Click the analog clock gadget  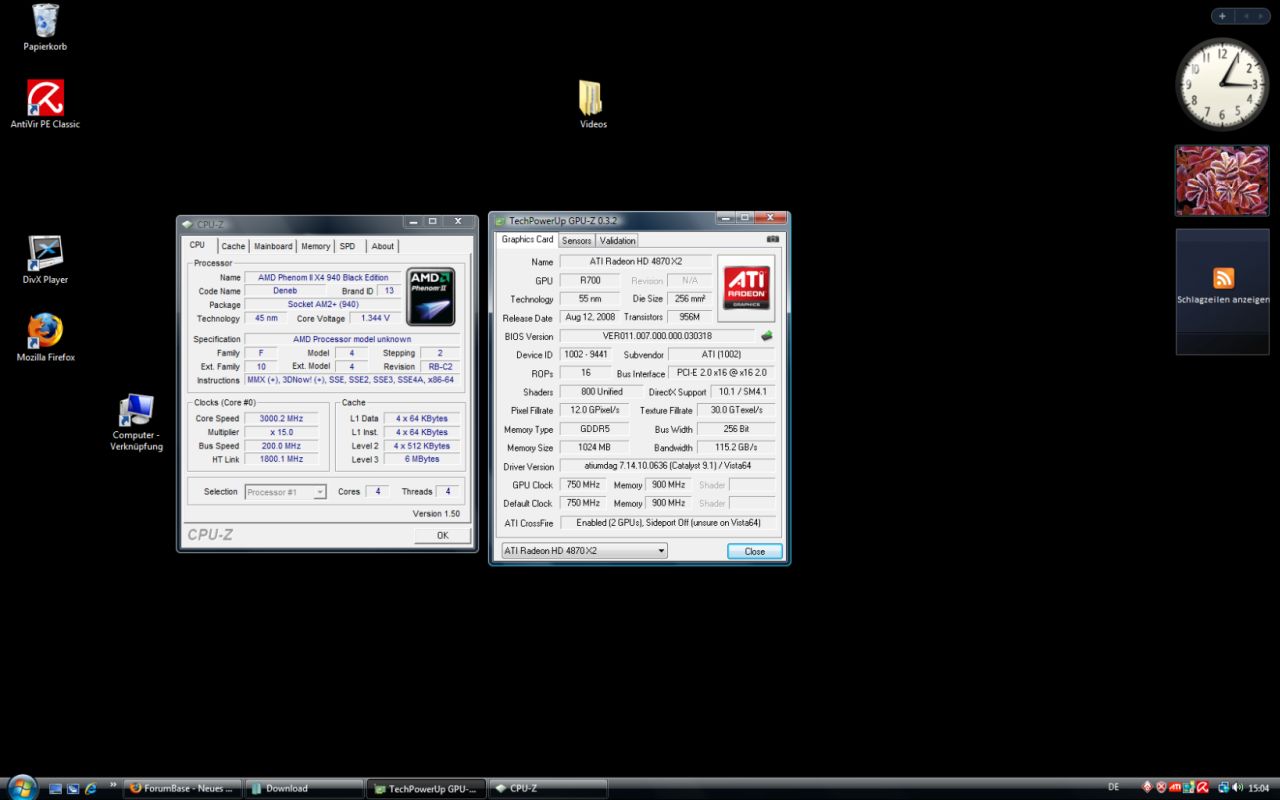tap(1222, 84)
